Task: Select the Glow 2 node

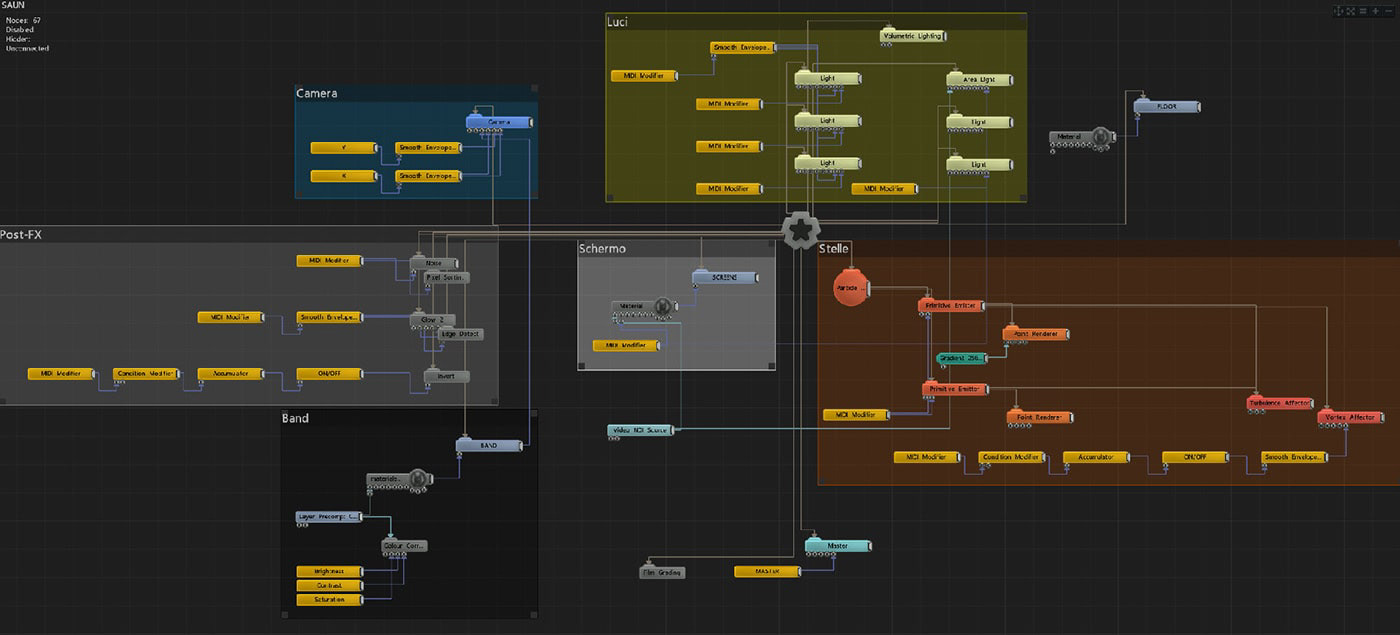Action: coord(433,320)
